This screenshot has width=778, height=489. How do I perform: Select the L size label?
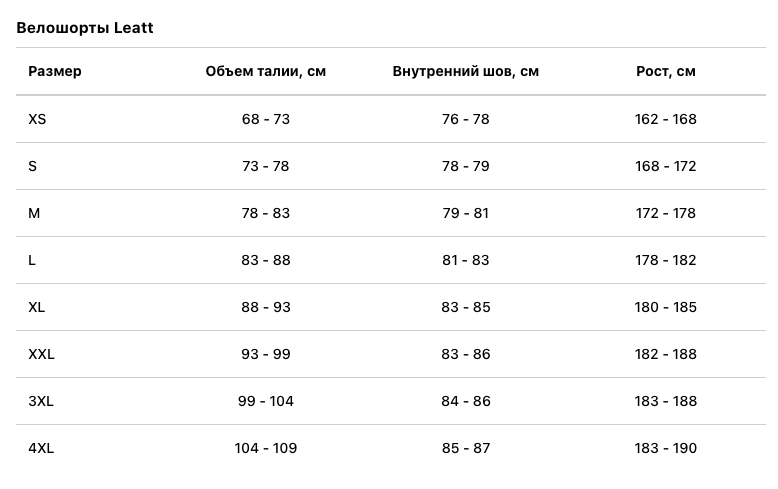32,260
